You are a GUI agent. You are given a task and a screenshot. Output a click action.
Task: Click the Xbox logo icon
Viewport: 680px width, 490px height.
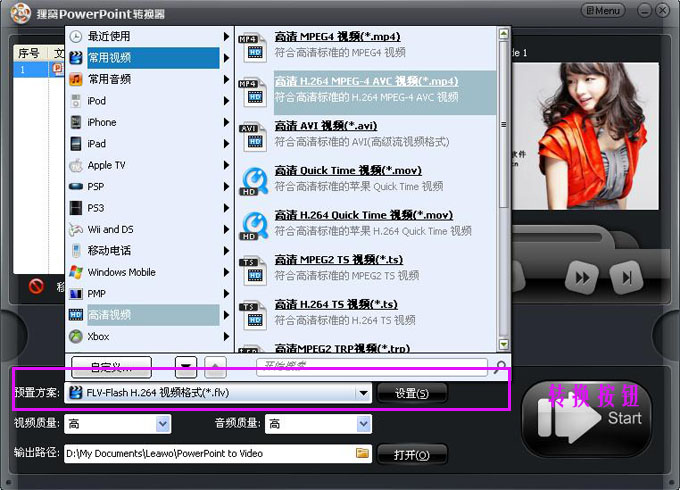[x=76, y=336]
